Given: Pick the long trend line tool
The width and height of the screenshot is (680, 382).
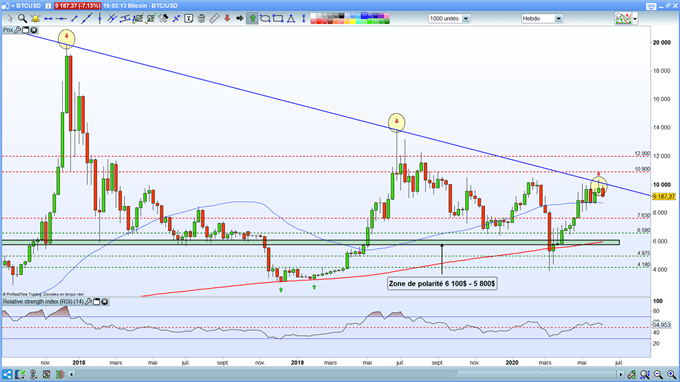Looking at the screenshot, I should point(87,19).
